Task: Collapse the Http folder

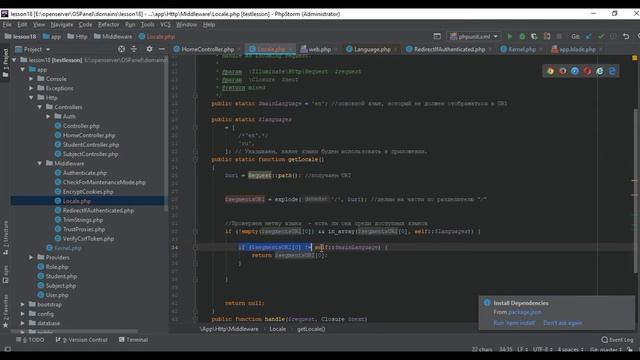Action: (31, 98)
